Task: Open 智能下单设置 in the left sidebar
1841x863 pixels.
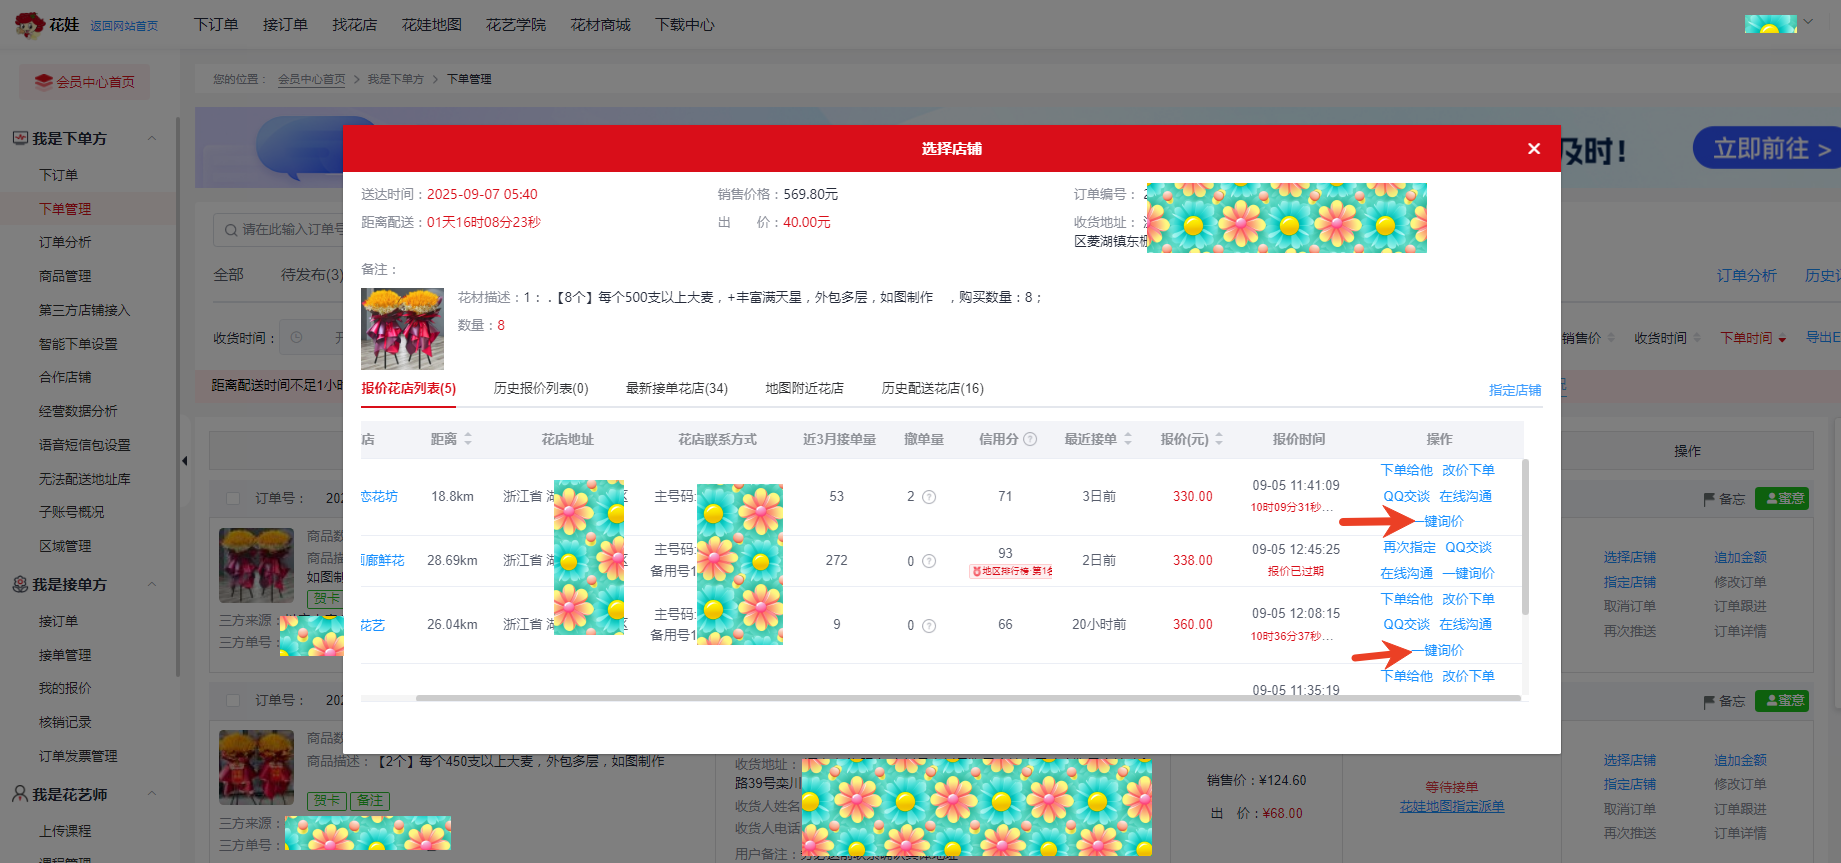Action: pyautogui.click(x=78, y=344)
